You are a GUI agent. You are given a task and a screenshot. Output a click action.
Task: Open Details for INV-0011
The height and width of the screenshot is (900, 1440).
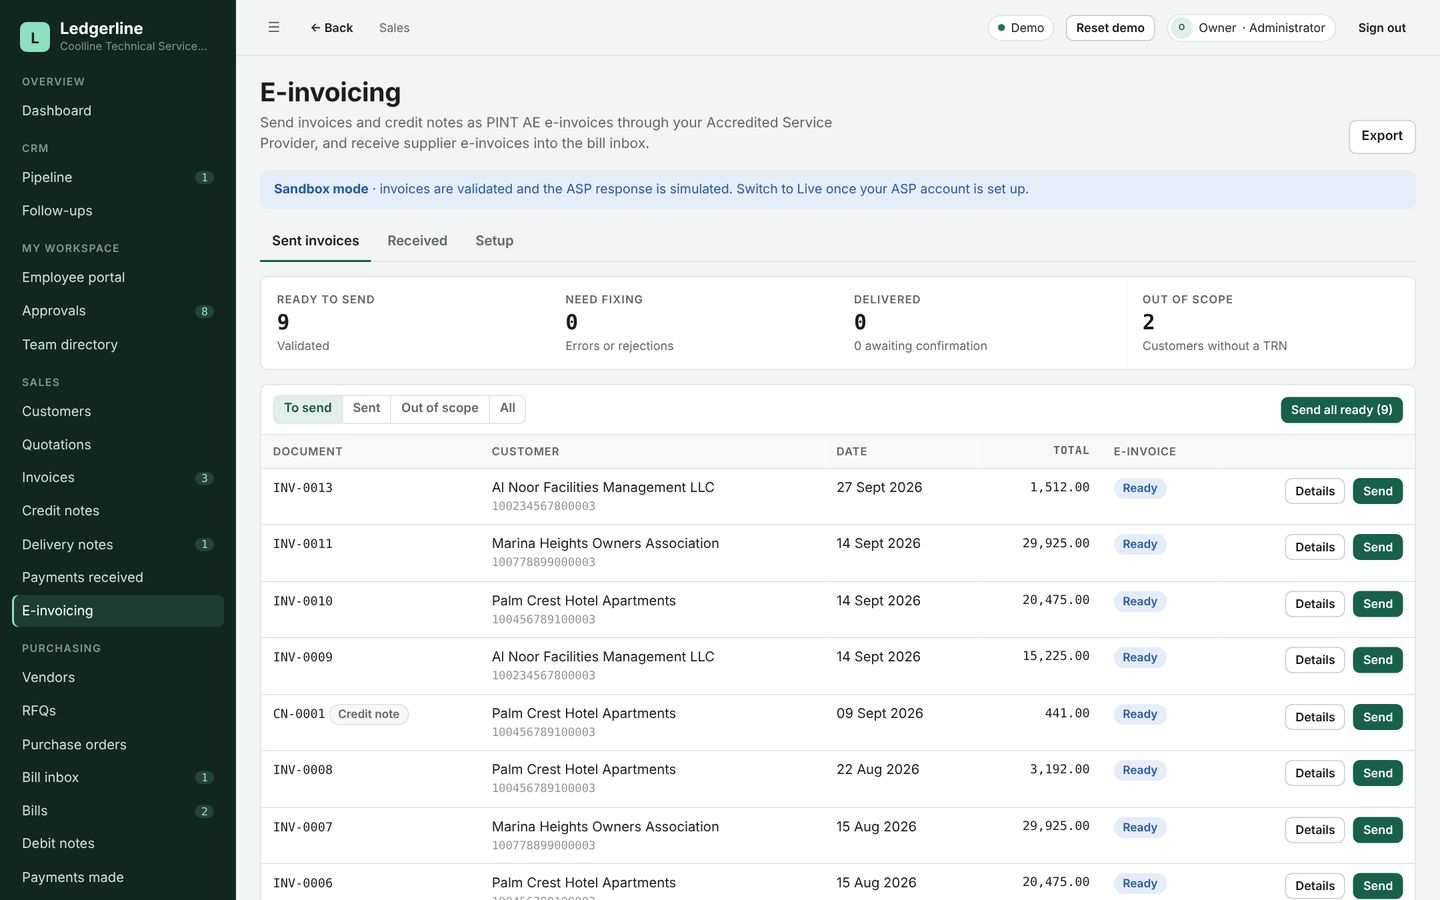1314,547
